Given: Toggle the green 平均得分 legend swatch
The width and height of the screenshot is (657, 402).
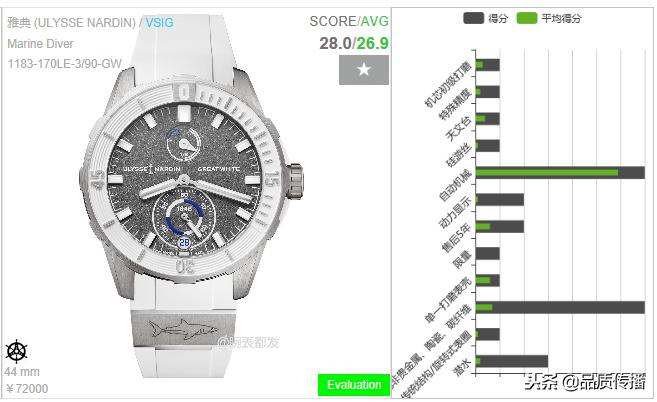Looking at the screenshot, I should coord(527,18).
